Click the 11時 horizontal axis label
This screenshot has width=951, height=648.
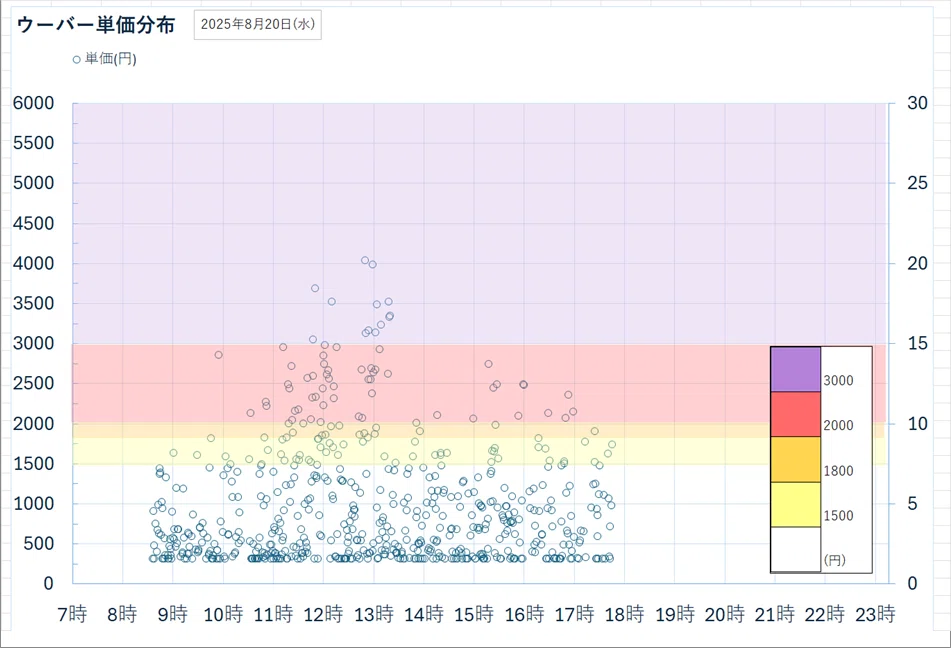coord(274,614)
